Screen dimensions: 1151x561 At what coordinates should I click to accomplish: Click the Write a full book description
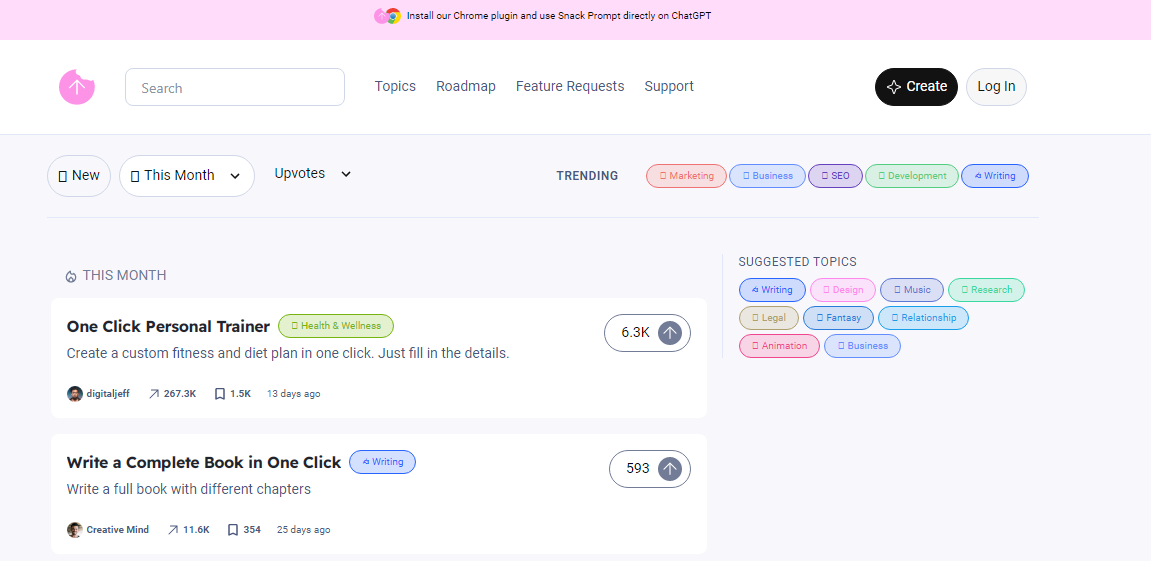pyautogui.click(x=189, y=489)
